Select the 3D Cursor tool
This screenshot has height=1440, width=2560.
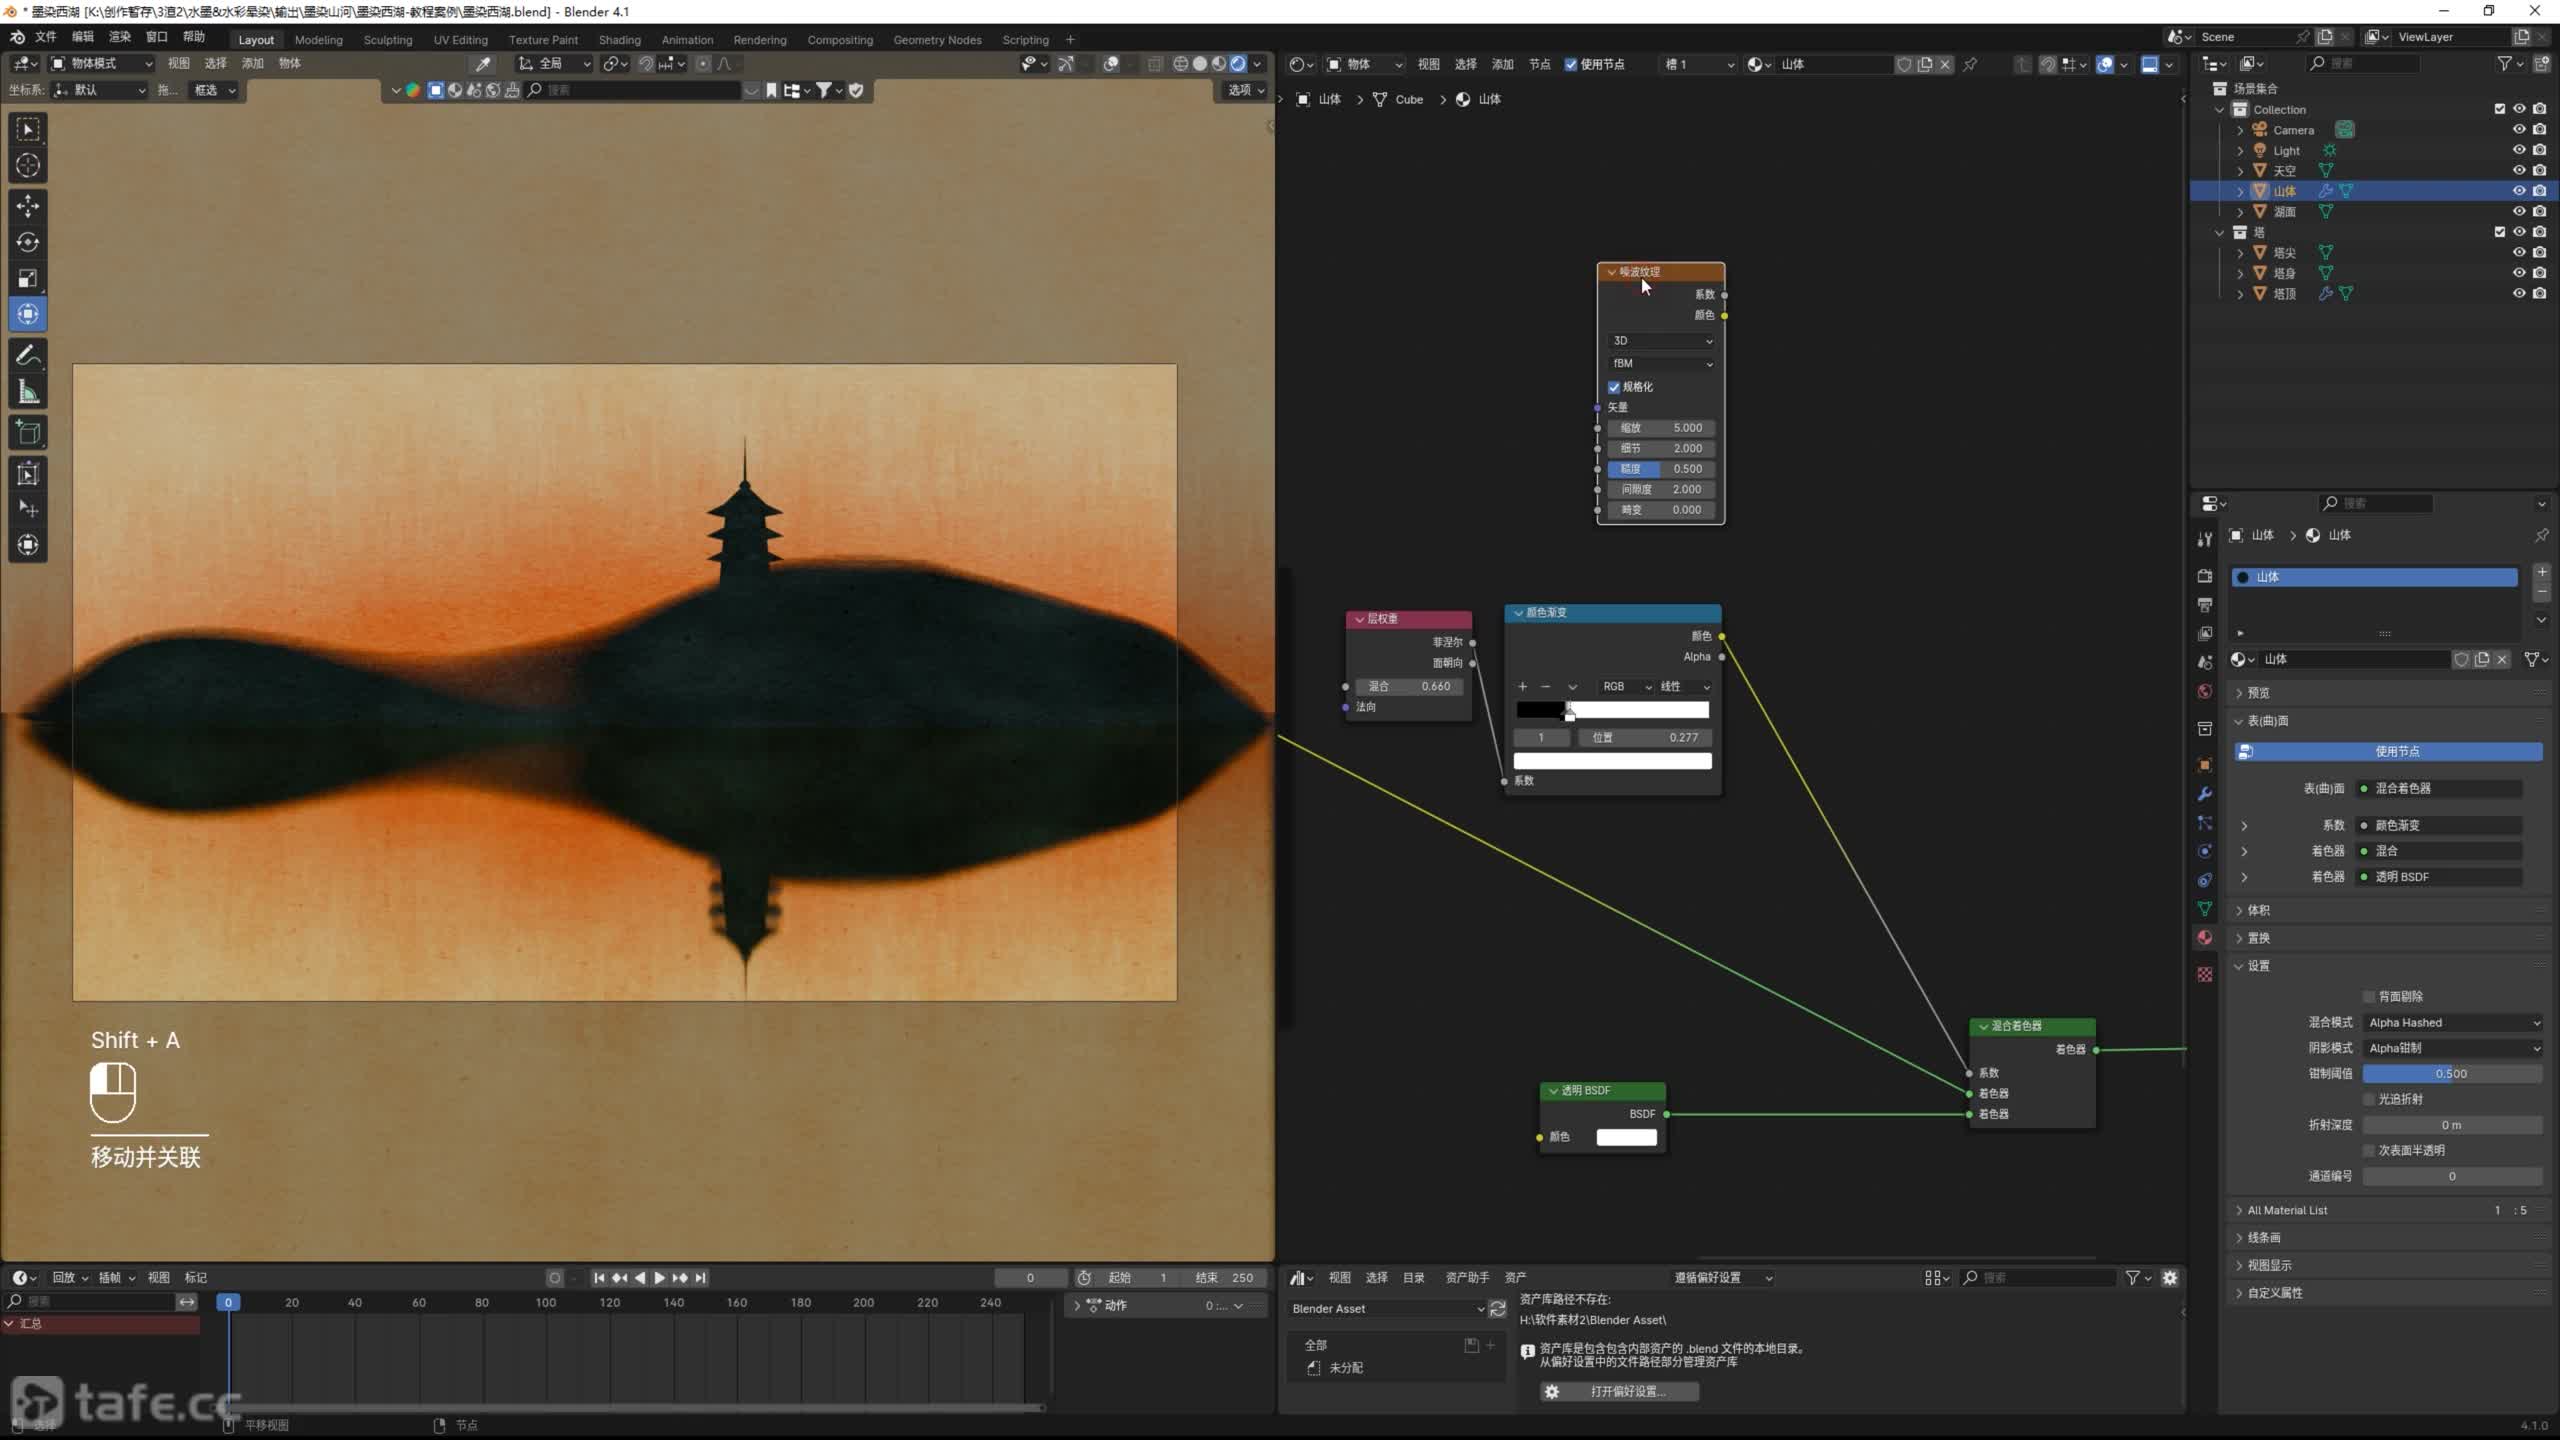(28, 166)
